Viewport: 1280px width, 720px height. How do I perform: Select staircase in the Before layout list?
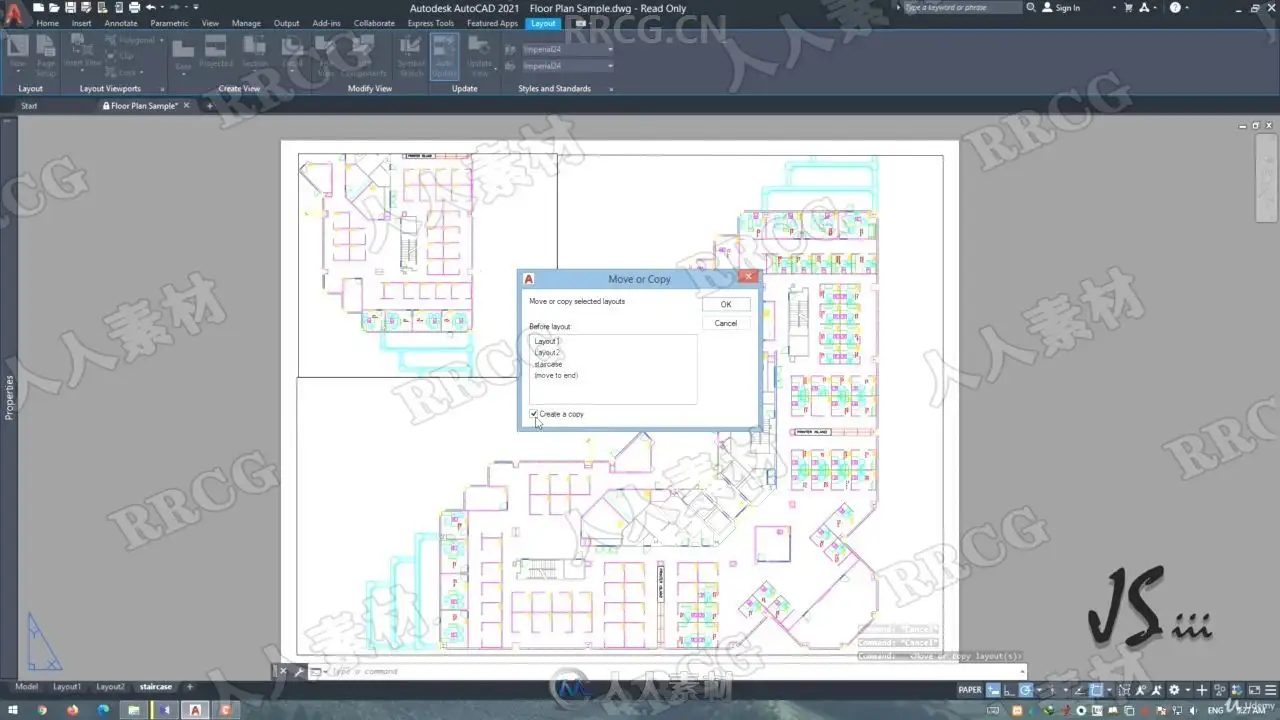548,364
